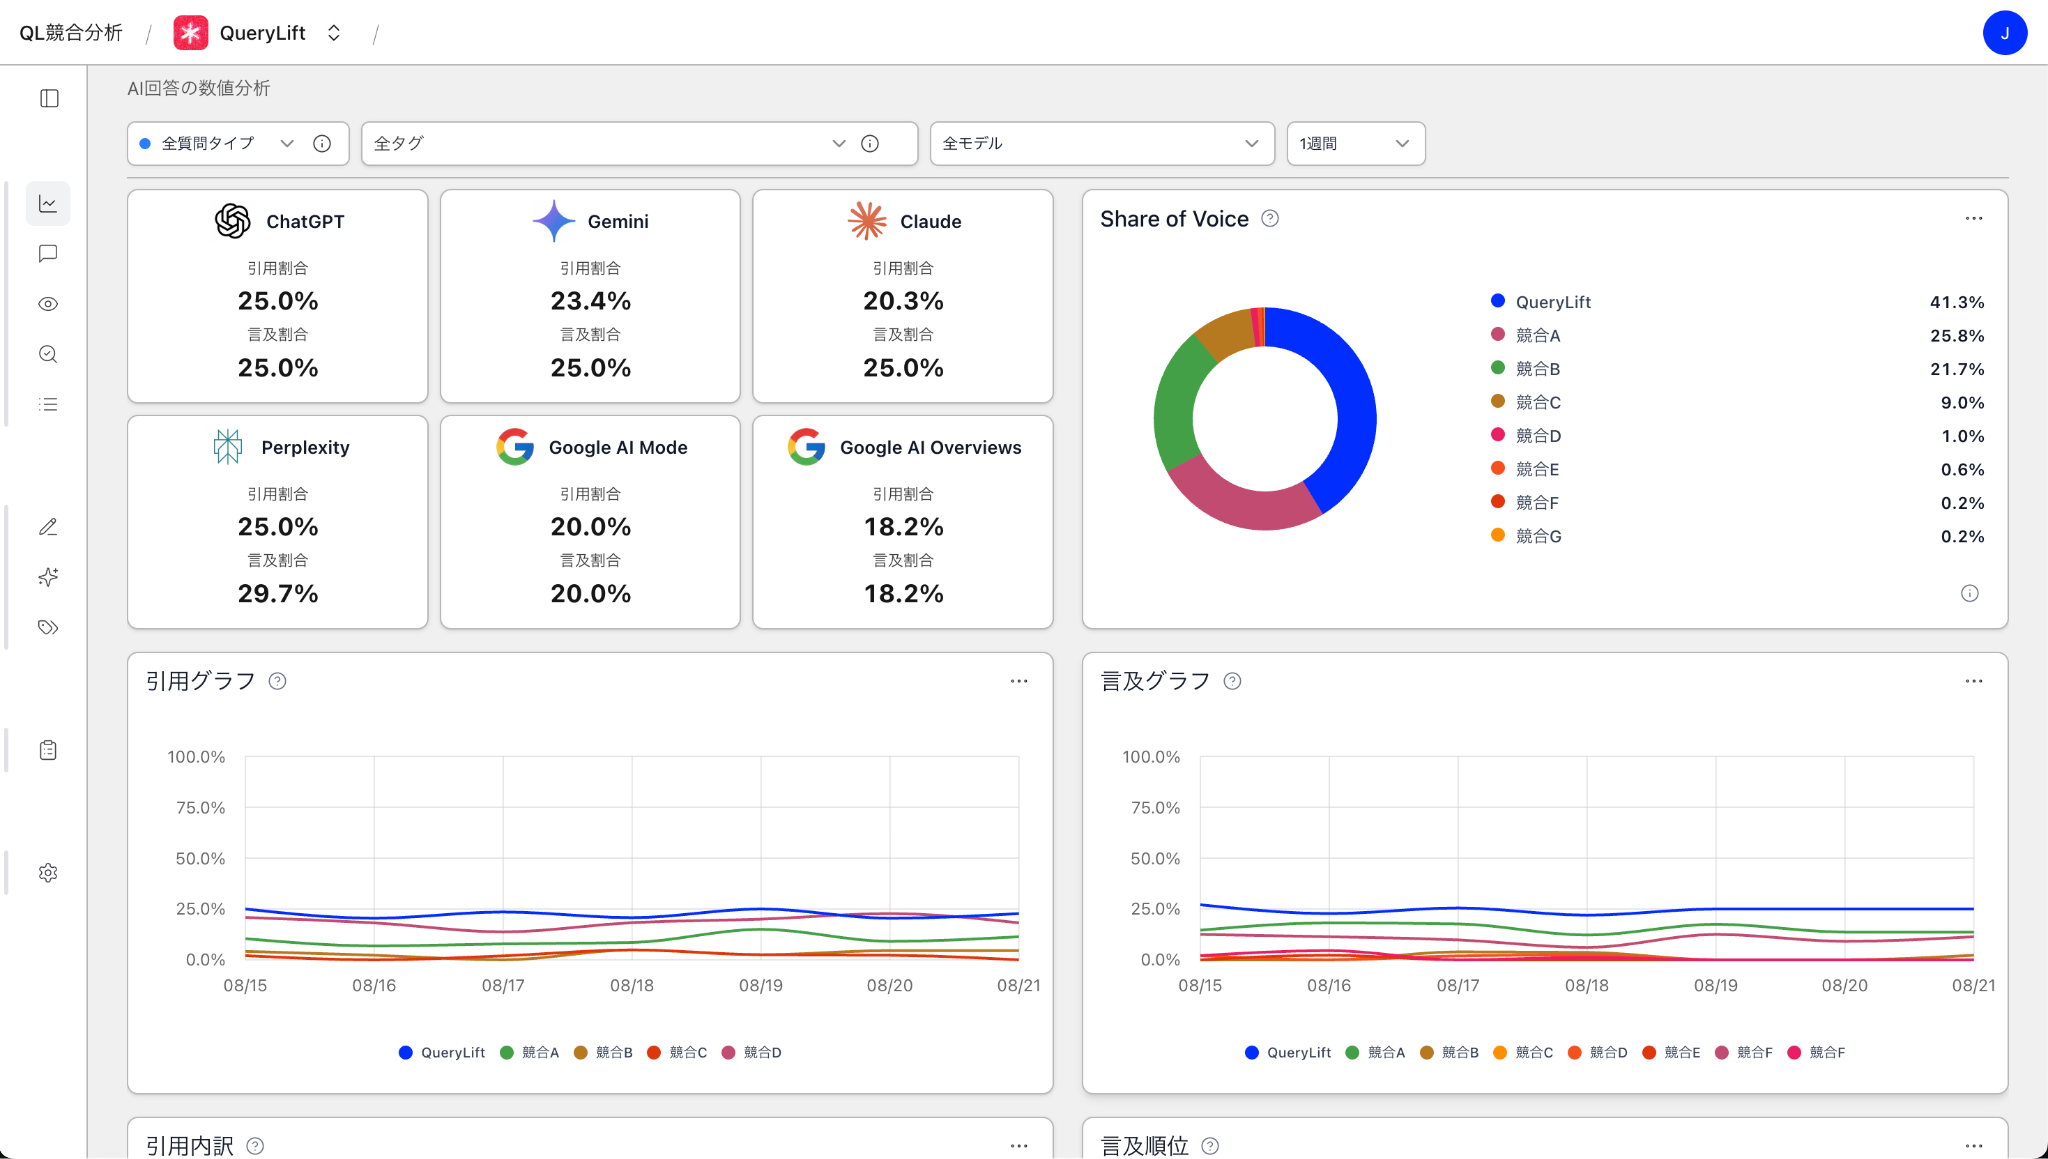The height and width of the screenshot is (1159, 2048).
Task: Click the Google AI Overviews logo
Action: pos(806,447)
